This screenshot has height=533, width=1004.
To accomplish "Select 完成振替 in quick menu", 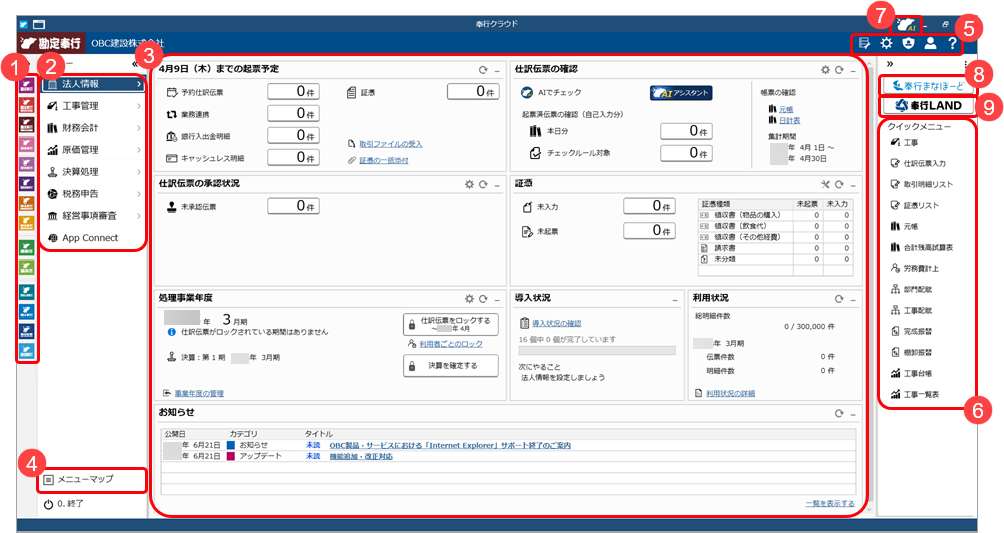I will pyautogui.click(x=911, y=332).
